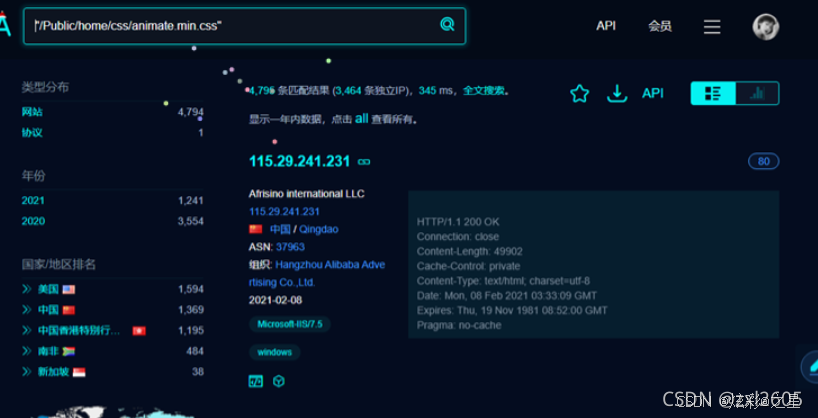The image size is (818, 418).
Task: Select 新加坡 in country ranking
Action: tap(53, 372)
